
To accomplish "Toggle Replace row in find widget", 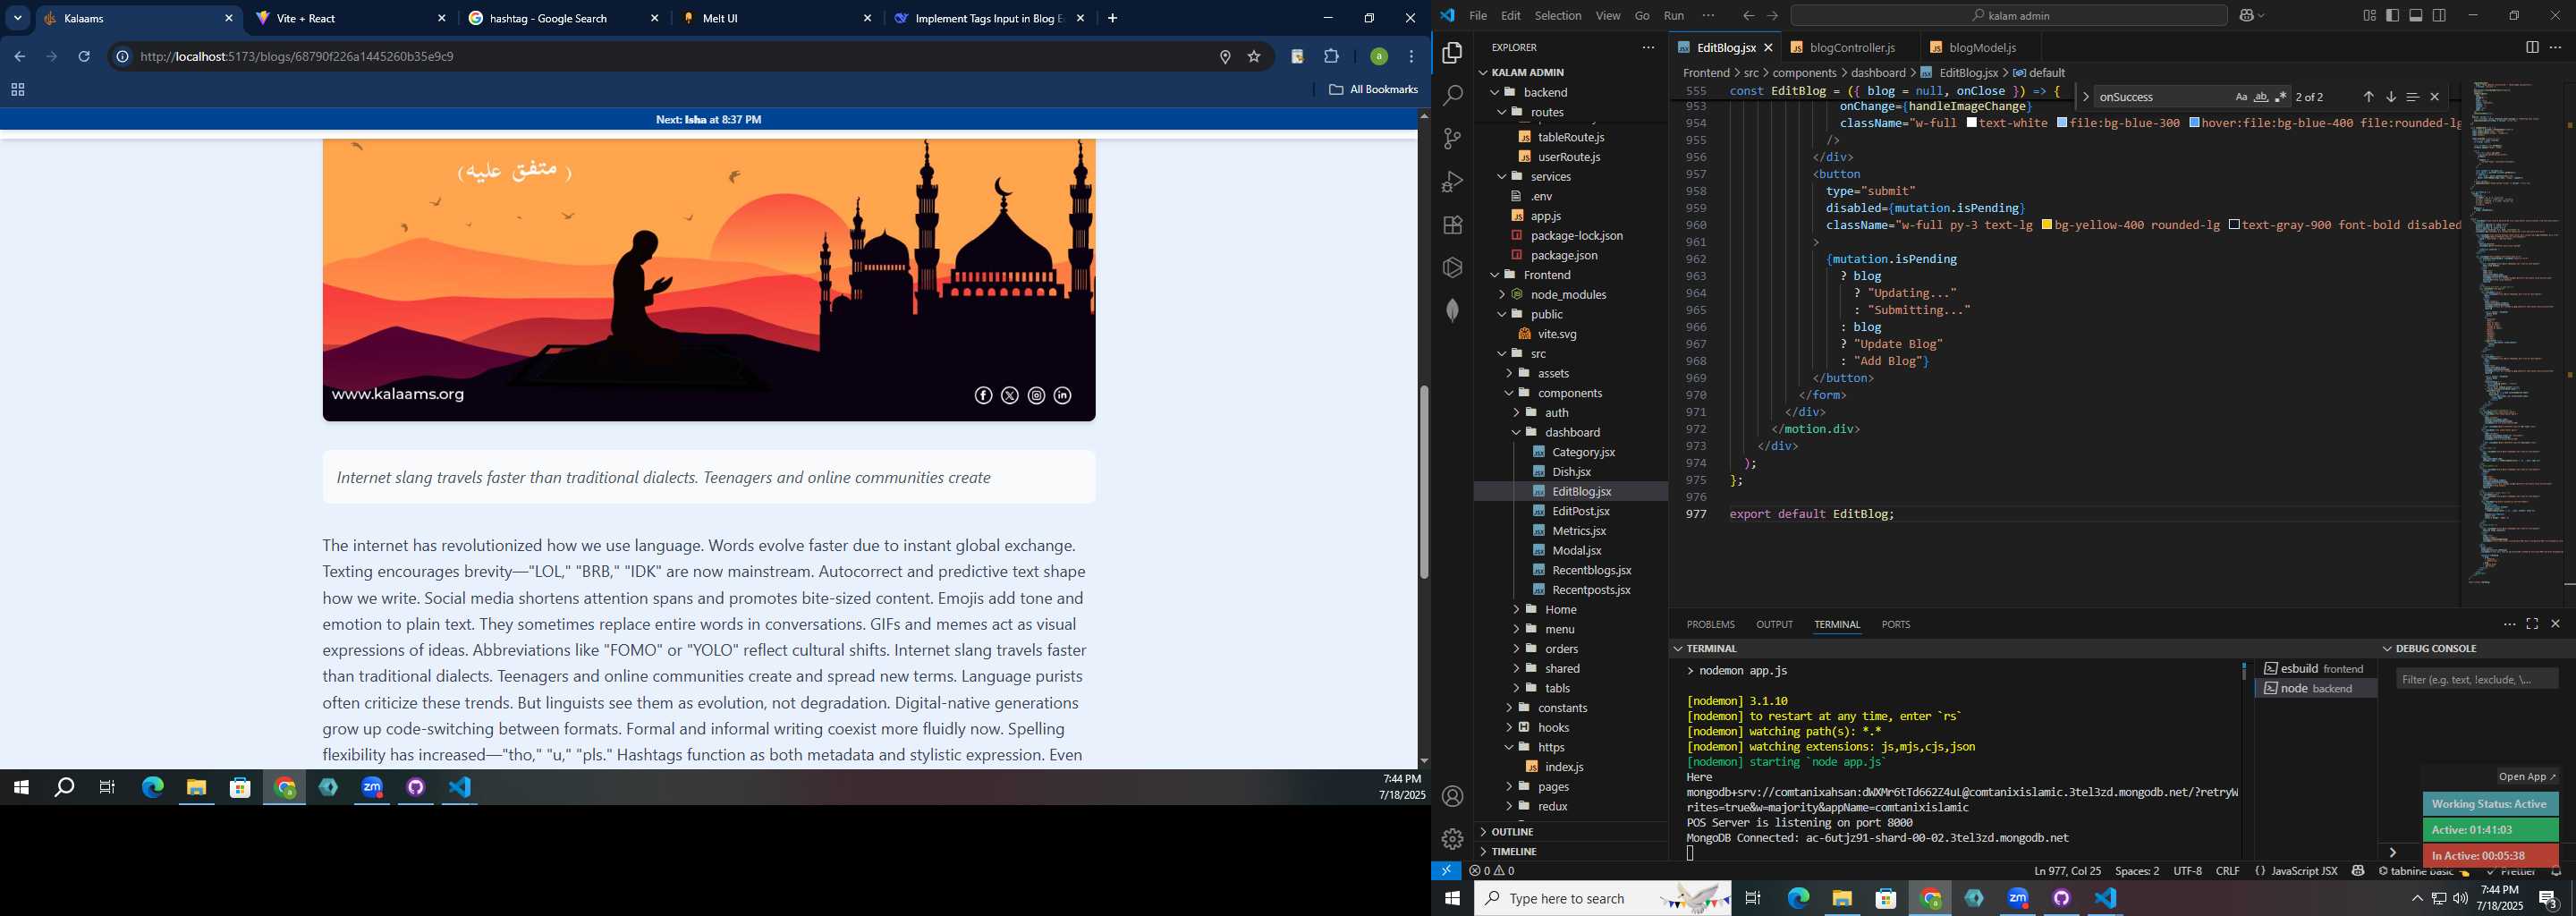I will click(2085, 97).
